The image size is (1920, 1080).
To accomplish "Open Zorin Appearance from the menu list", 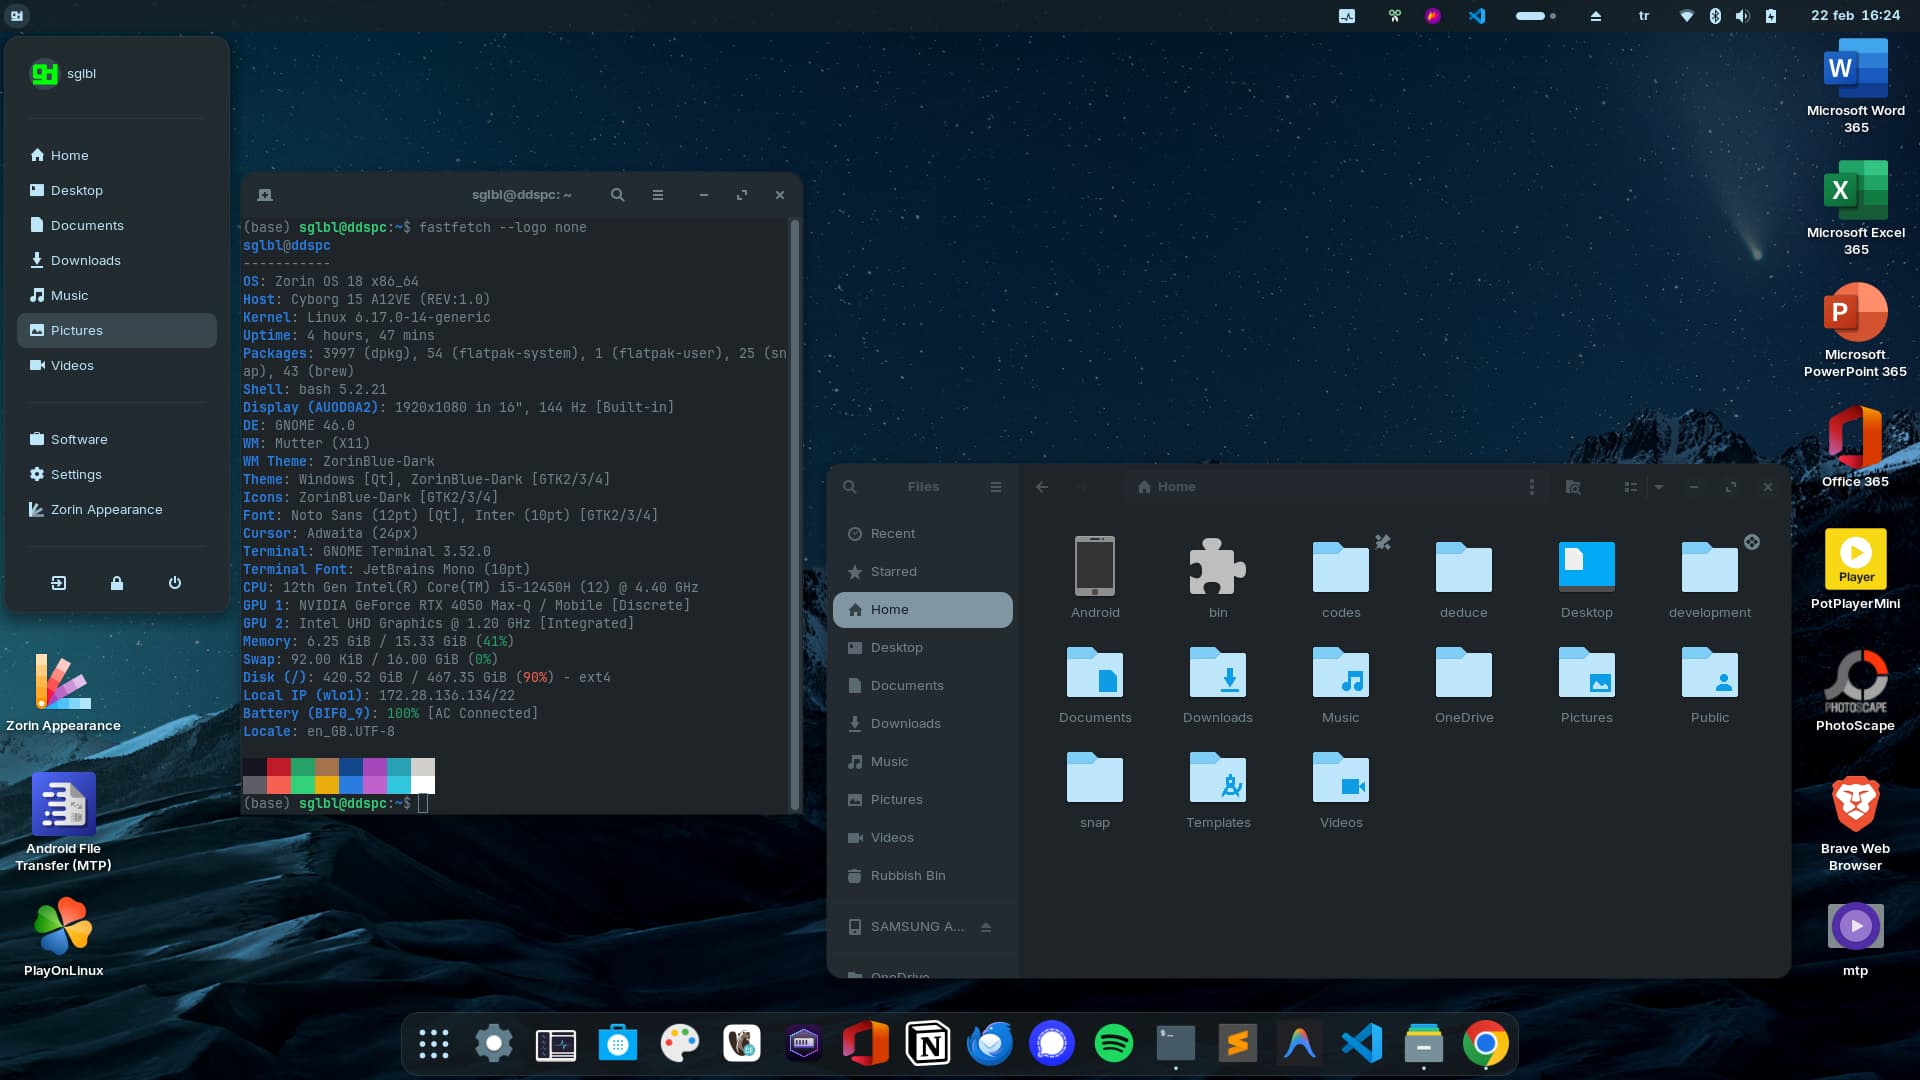I will tap(106, 510).
